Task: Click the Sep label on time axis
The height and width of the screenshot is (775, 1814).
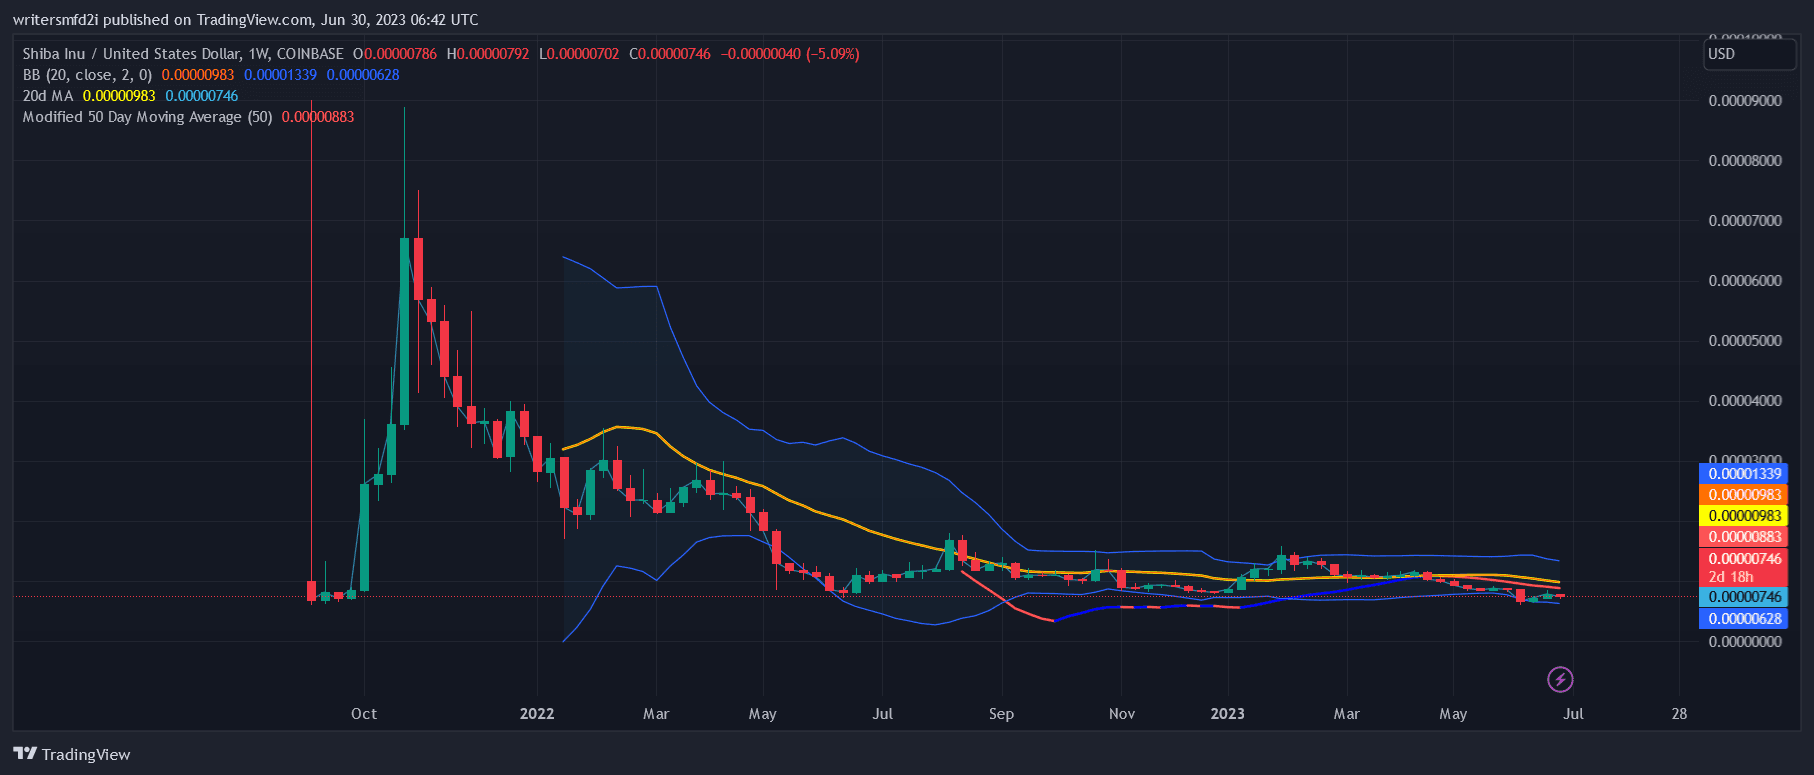Action: point(1001,714)
